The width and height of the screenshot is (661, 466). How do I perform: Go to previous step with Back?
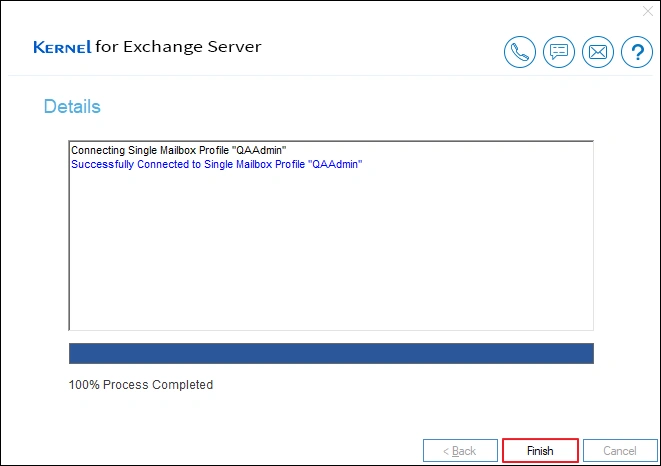point(460,451)
